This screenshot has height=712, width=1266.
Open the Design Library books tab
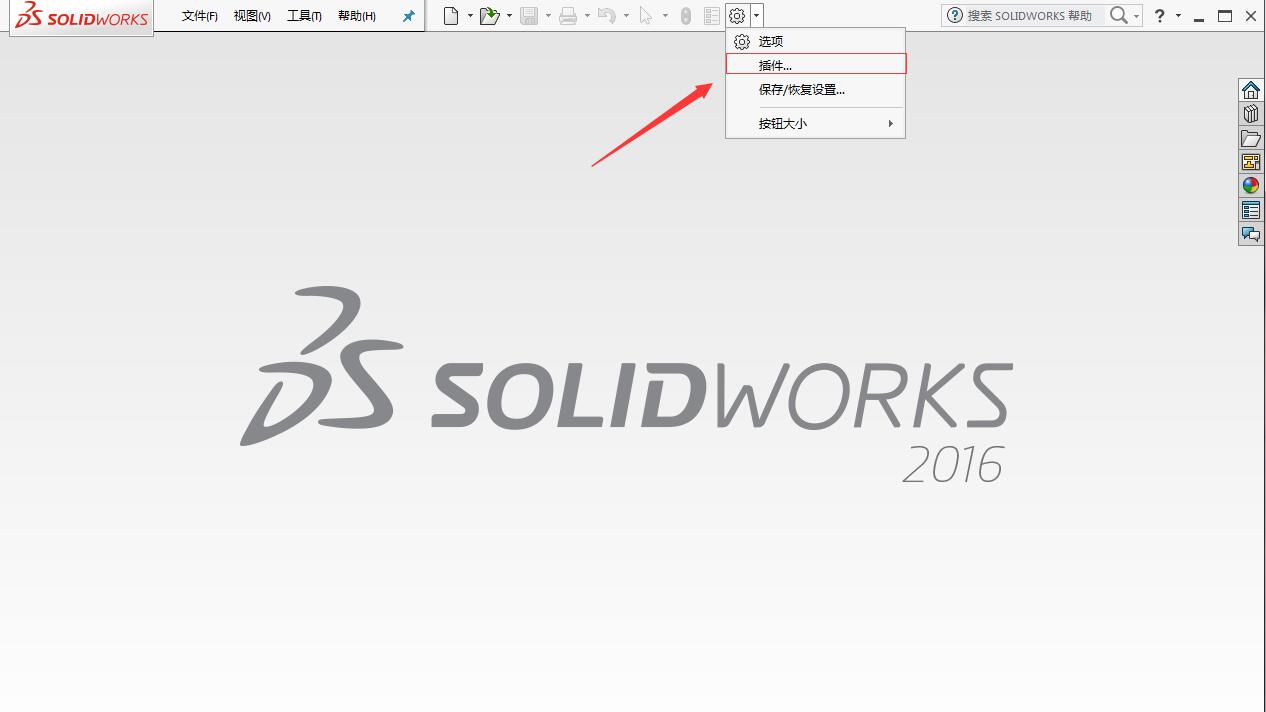(x=1251, y=114)
